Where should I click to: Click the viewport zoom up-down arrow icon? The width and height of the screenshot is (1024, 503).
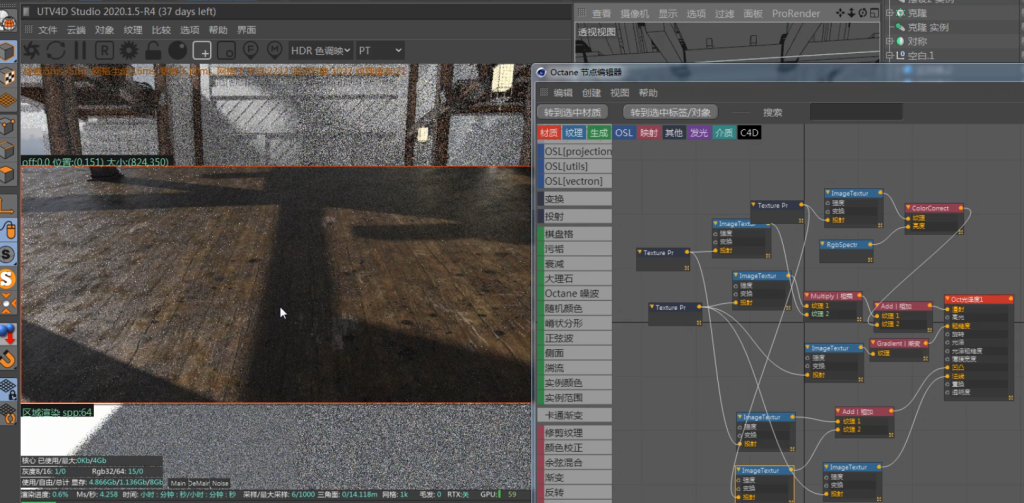851,13
